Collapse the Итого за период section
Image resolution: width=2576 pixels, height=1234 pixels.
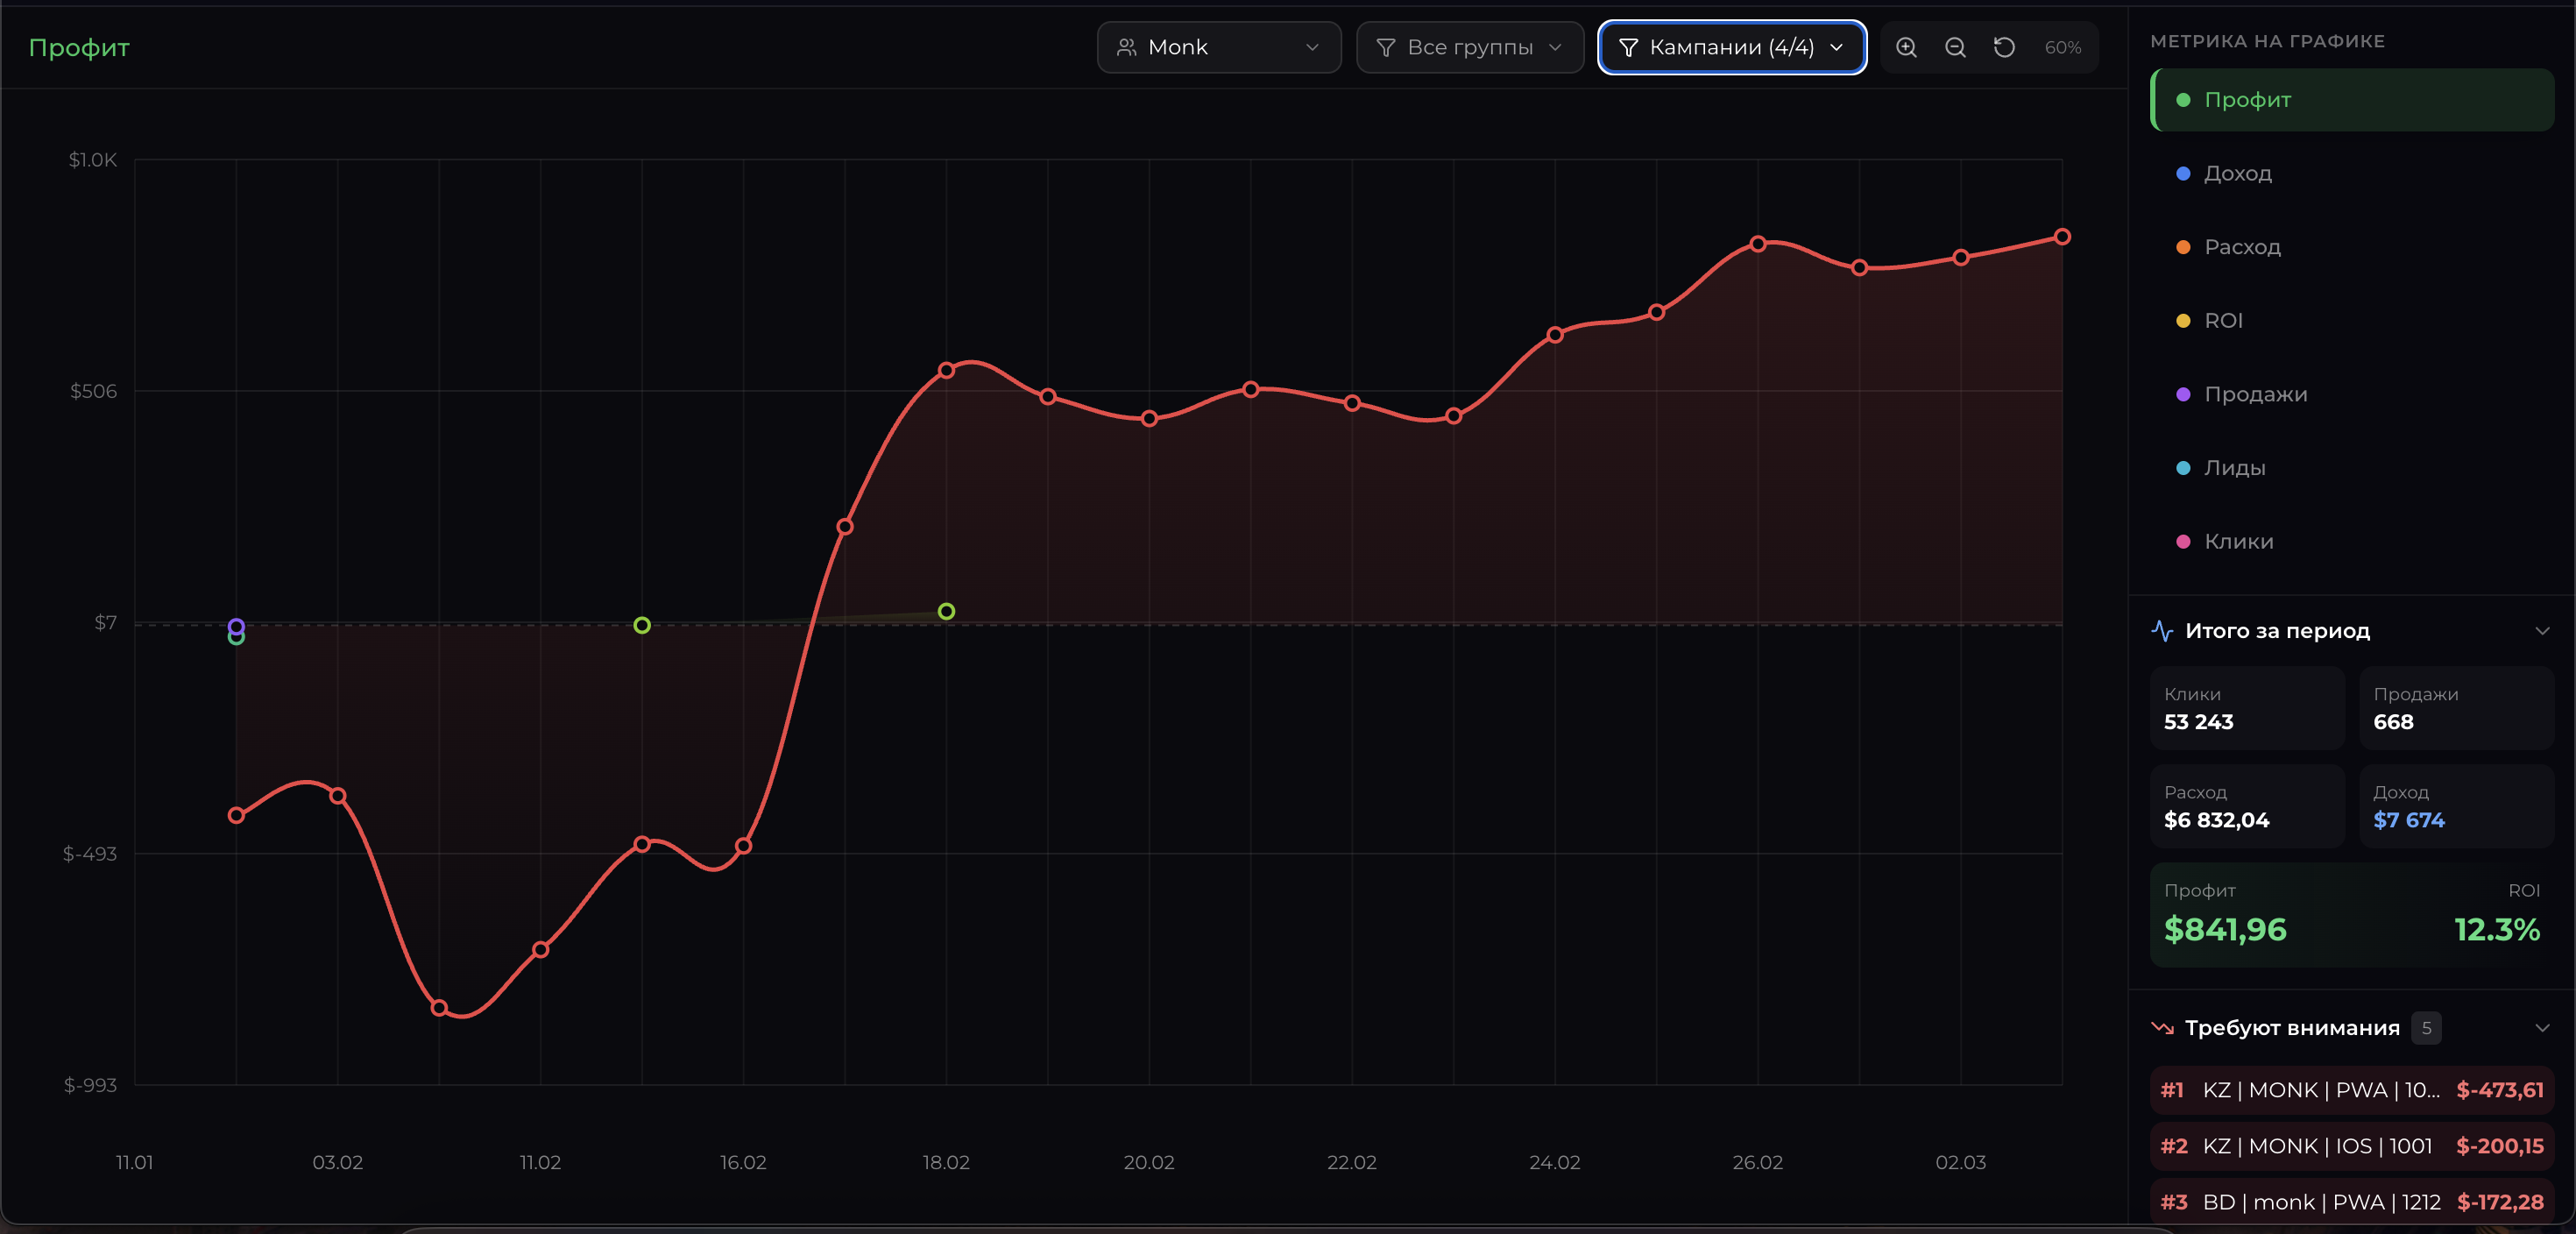(x=2542, y=631)
